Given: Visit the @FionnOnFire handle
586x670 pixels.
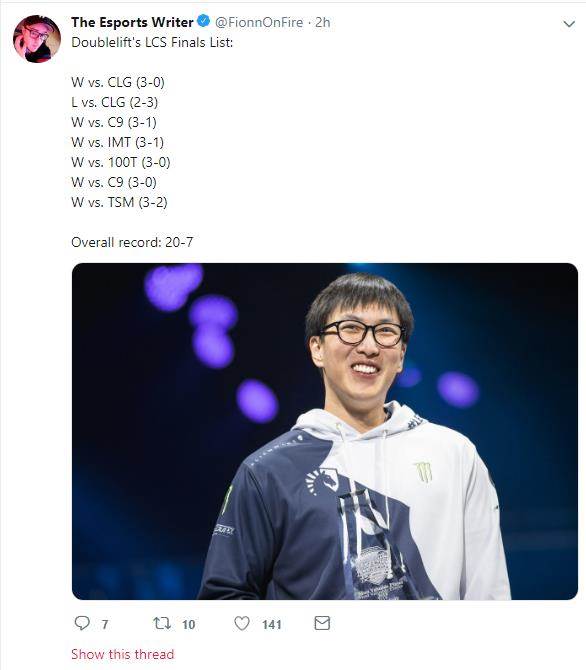Looking at the screenshot, I should 259,22.
